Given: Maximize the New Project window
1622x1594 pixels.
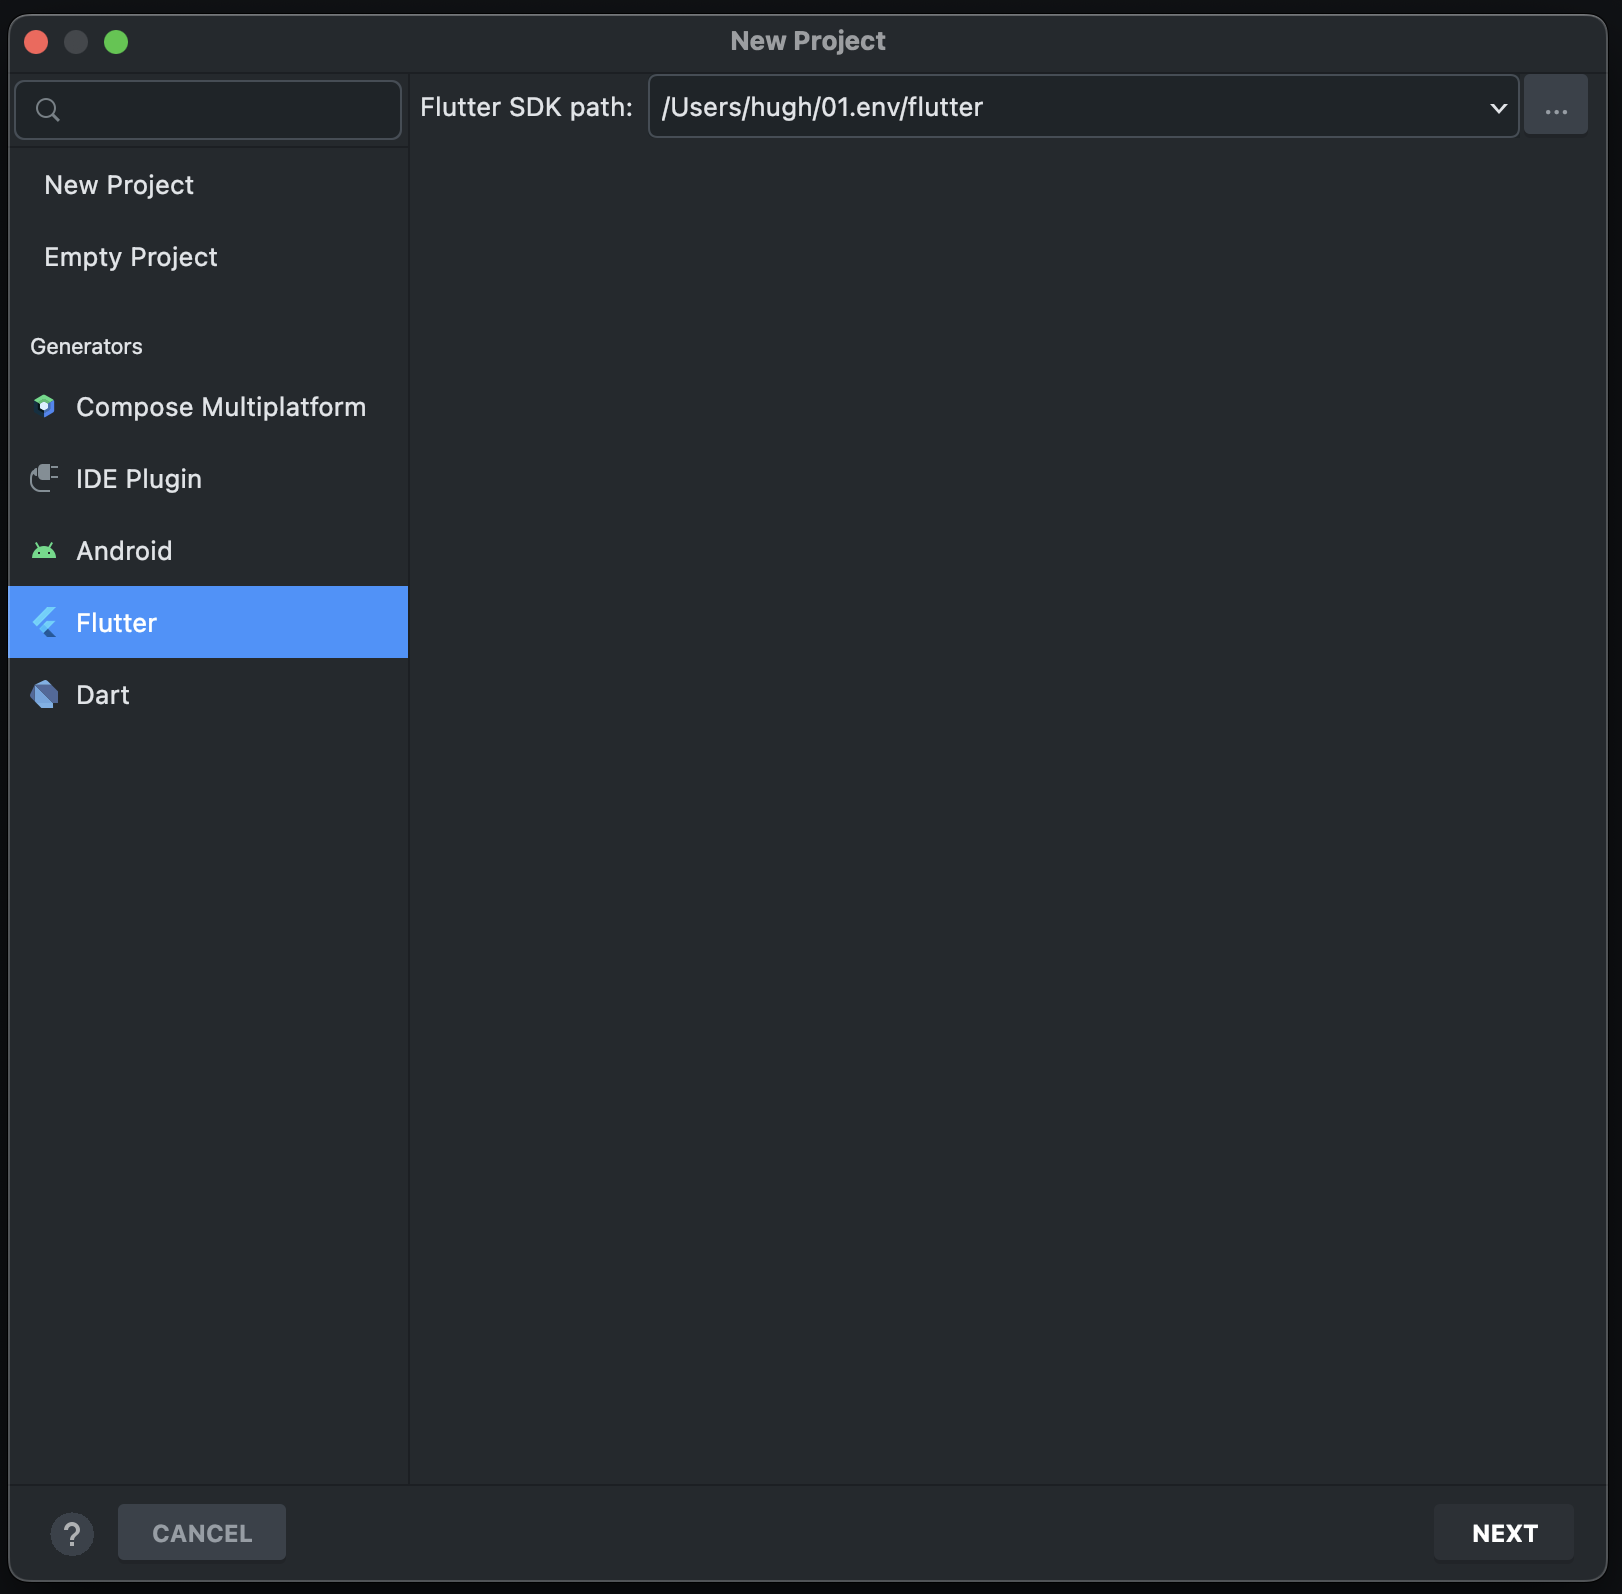Looking at the screenshot, I should (116, 42).
